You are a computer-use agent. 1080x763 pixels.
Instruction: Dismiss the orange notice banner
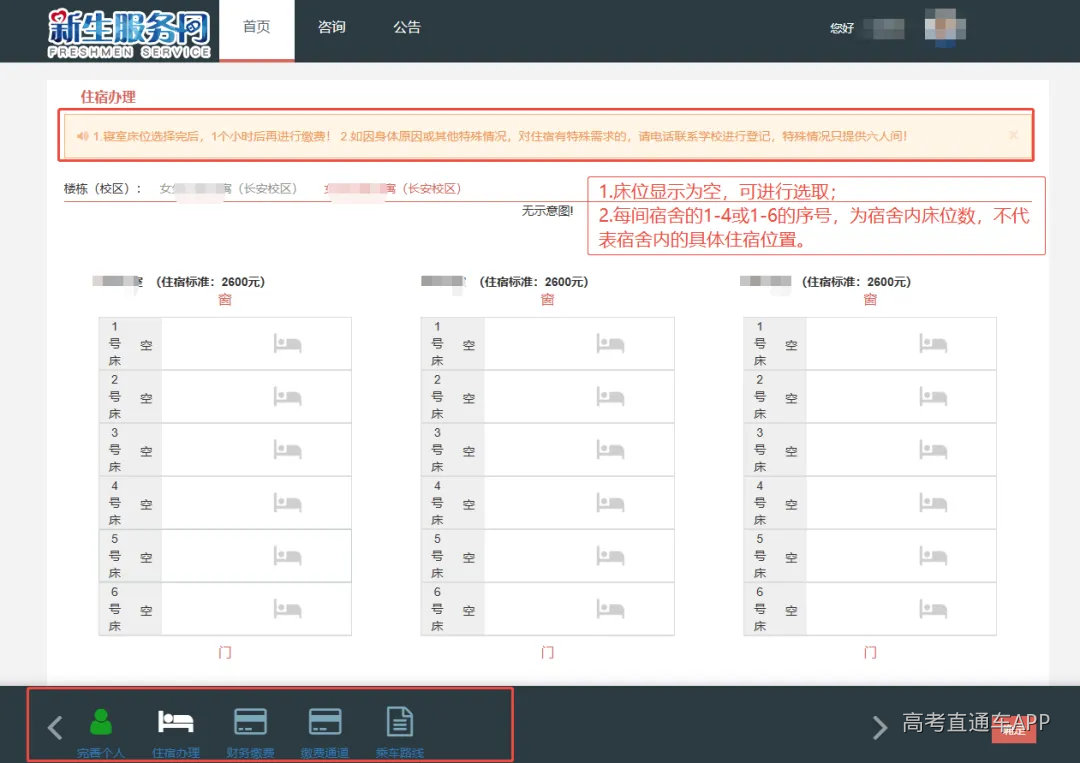coord(1013,135)
